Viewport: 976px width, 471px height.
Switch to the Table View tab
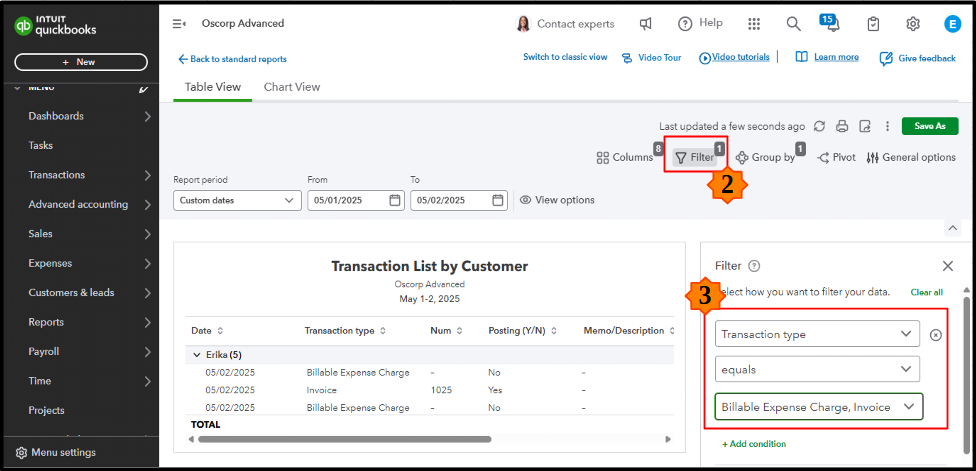(213, 87)
